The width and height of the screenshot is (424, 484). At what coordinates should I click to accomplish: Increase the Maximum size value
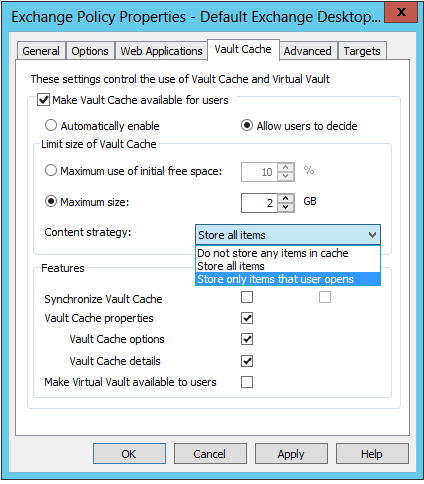286,198
